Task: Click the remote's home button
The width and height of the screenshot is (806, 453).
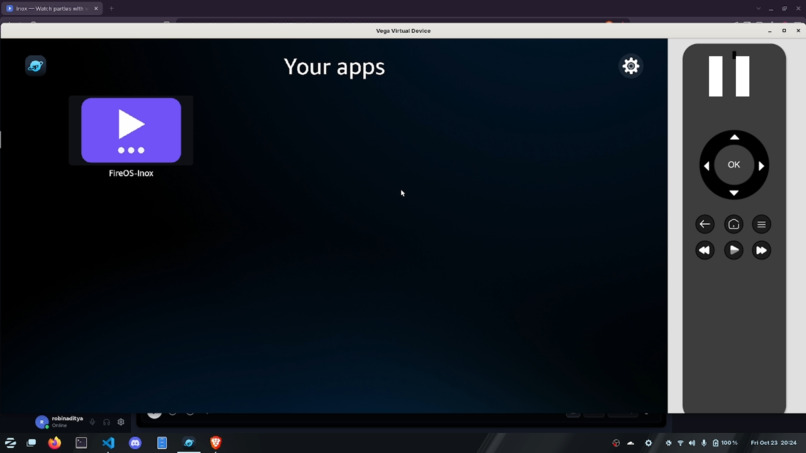Action: click(734, 224)
